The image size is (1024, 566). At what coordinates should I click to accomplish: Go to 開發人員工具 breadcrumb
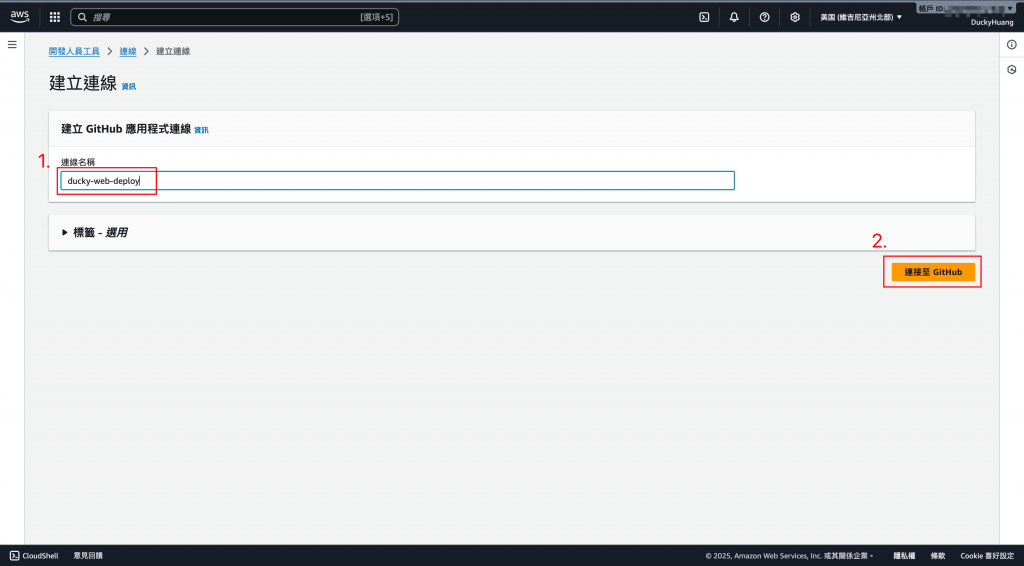tap(74, 51)
